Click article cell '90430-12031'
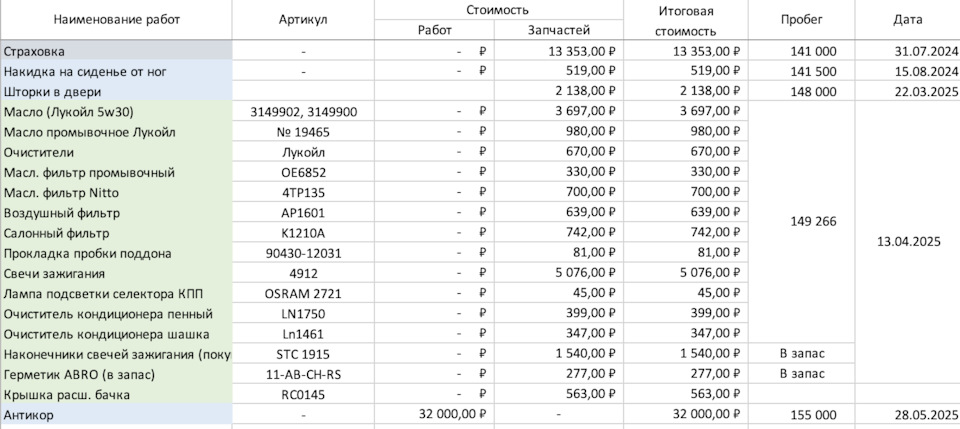Screen dimensions: 960x429 (x=303, y=253)
